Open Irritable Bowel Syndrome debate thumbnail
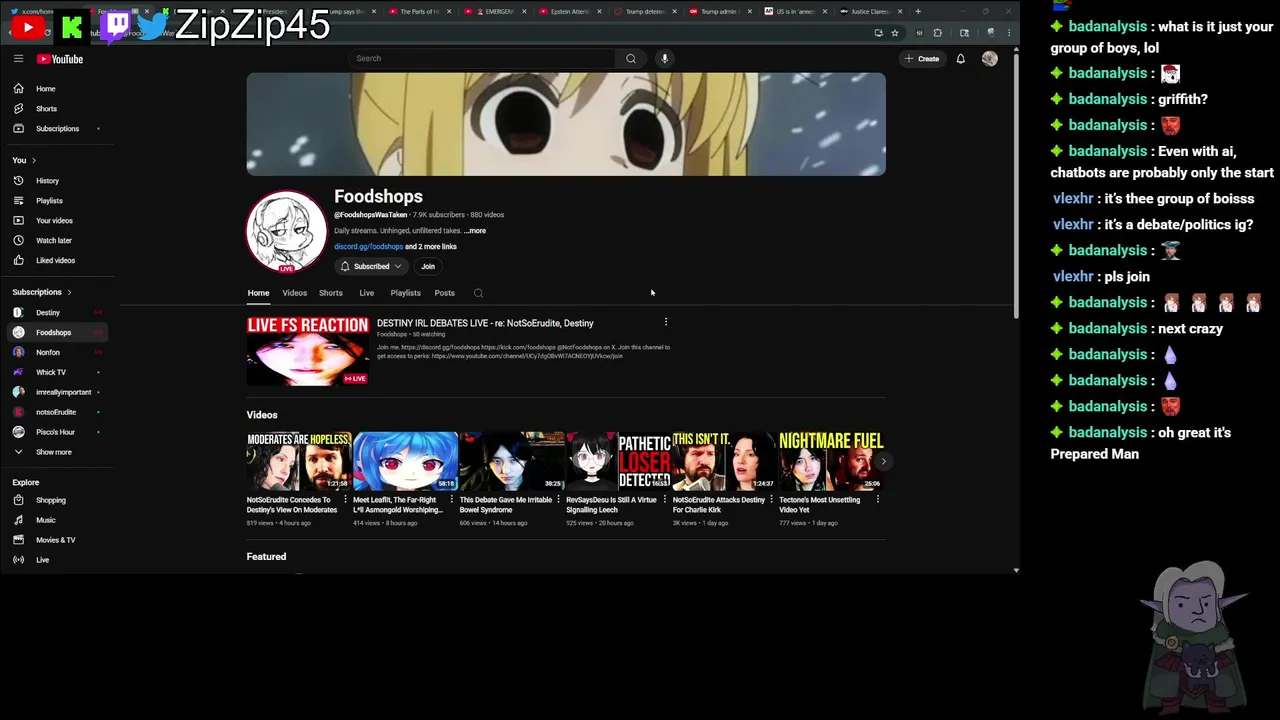This screenshot has height=720, width=1280. [512, 461]
